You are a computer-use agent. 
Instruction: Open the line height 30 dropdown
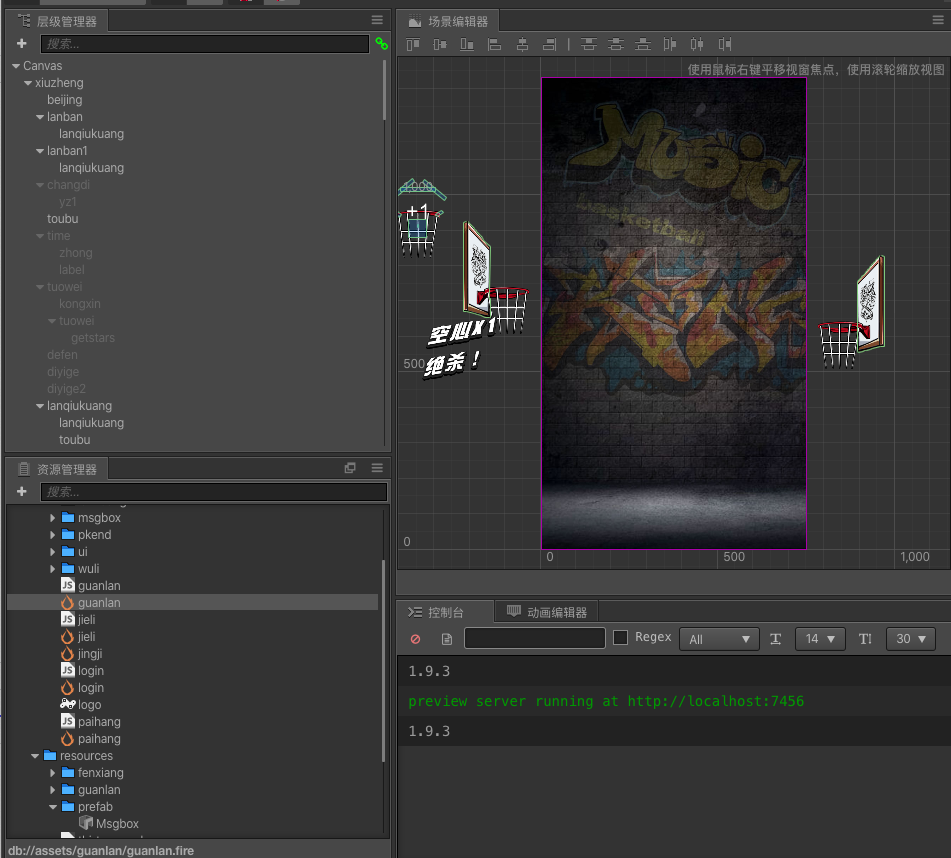pyautogui.click(x=910, y=639)
